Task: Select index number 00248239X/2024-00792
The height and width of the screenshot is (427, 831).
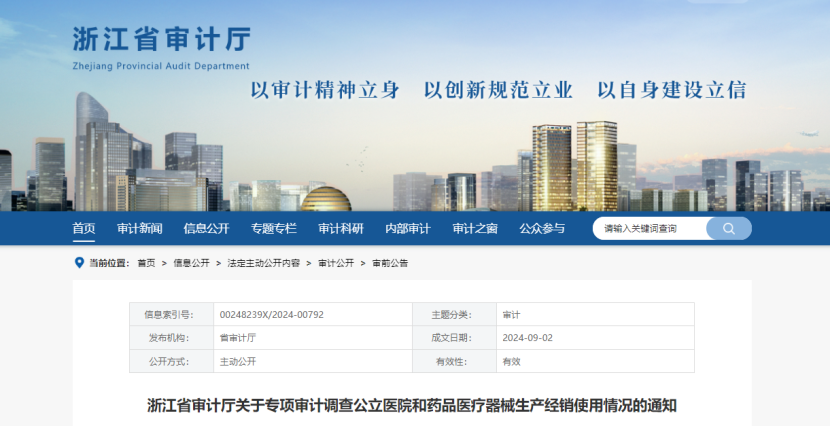Action: (272, 315)
